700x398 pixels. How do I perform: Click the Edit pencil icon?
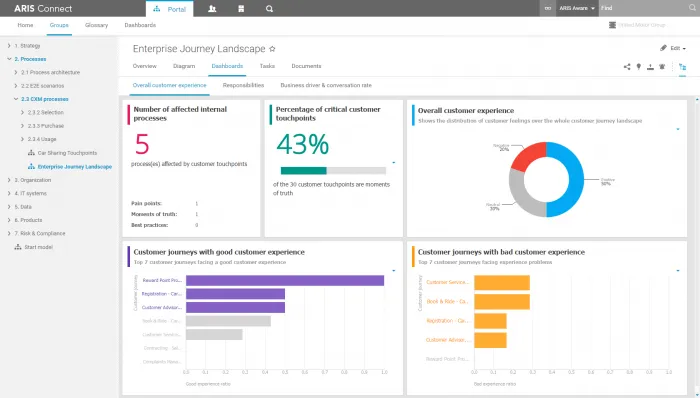(x=663, y=48)
